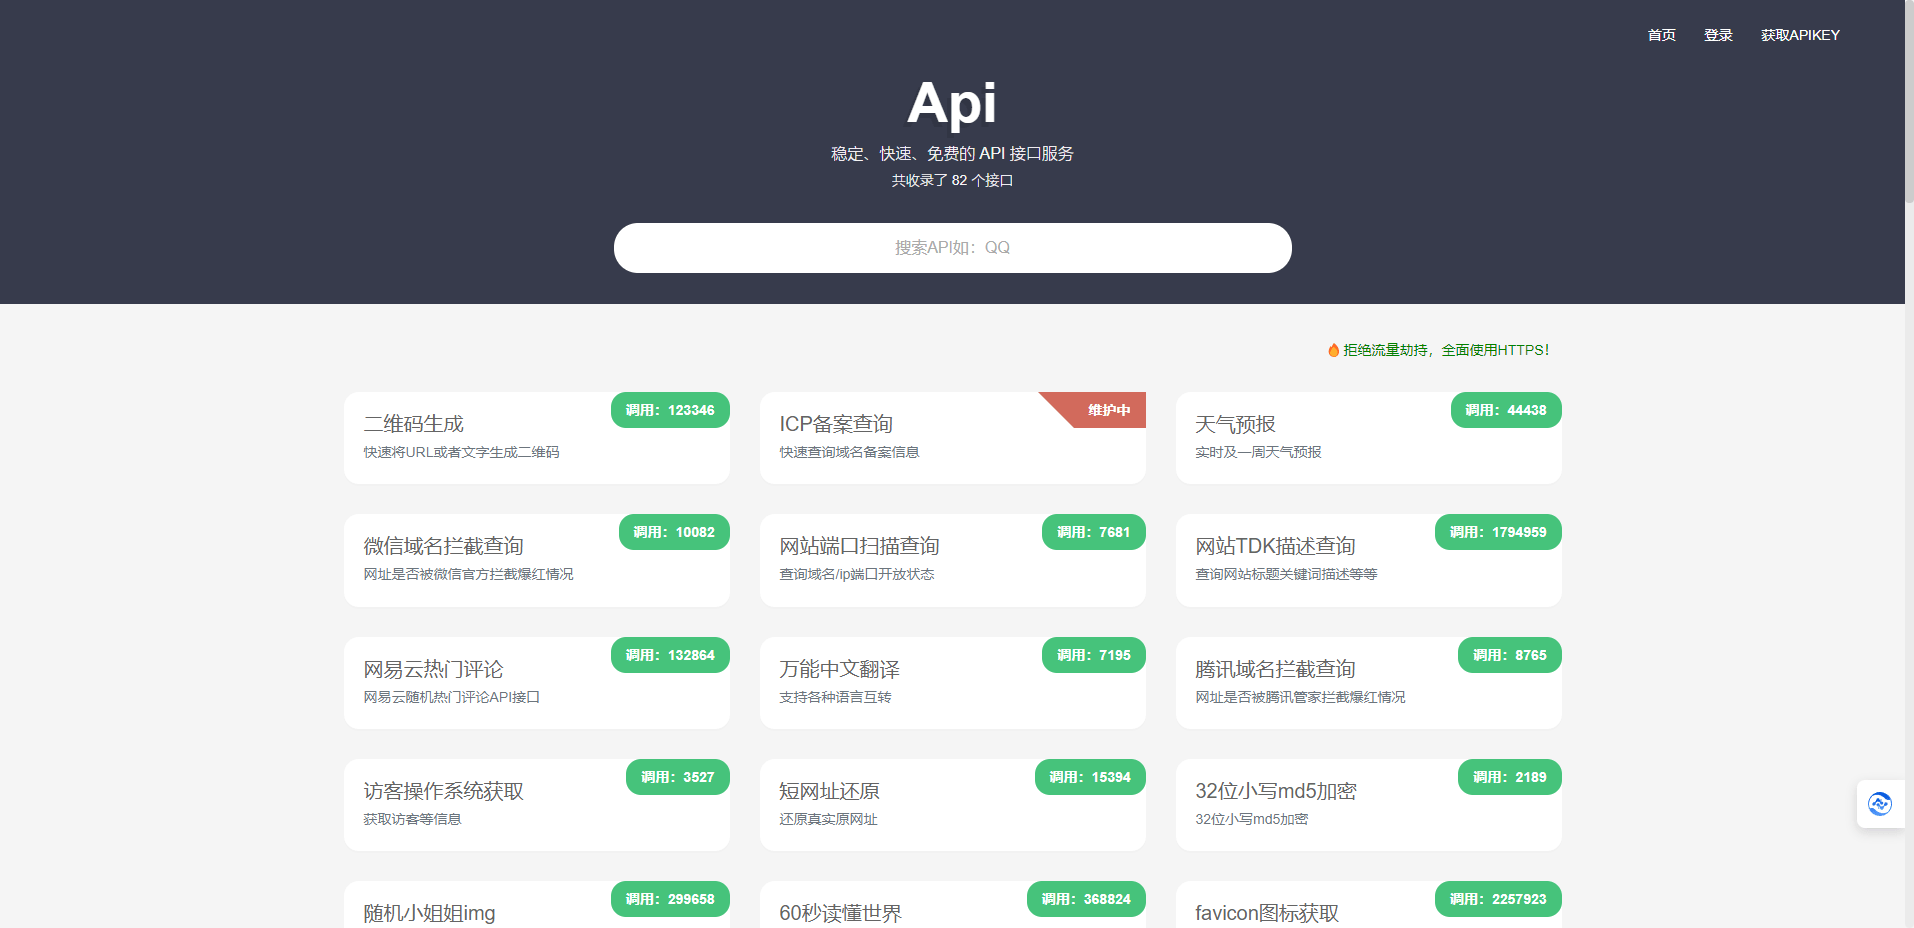
Task: Click the 调用: 1794959 badge on 网站TDK描述查询
Action: pos(1497,532)
